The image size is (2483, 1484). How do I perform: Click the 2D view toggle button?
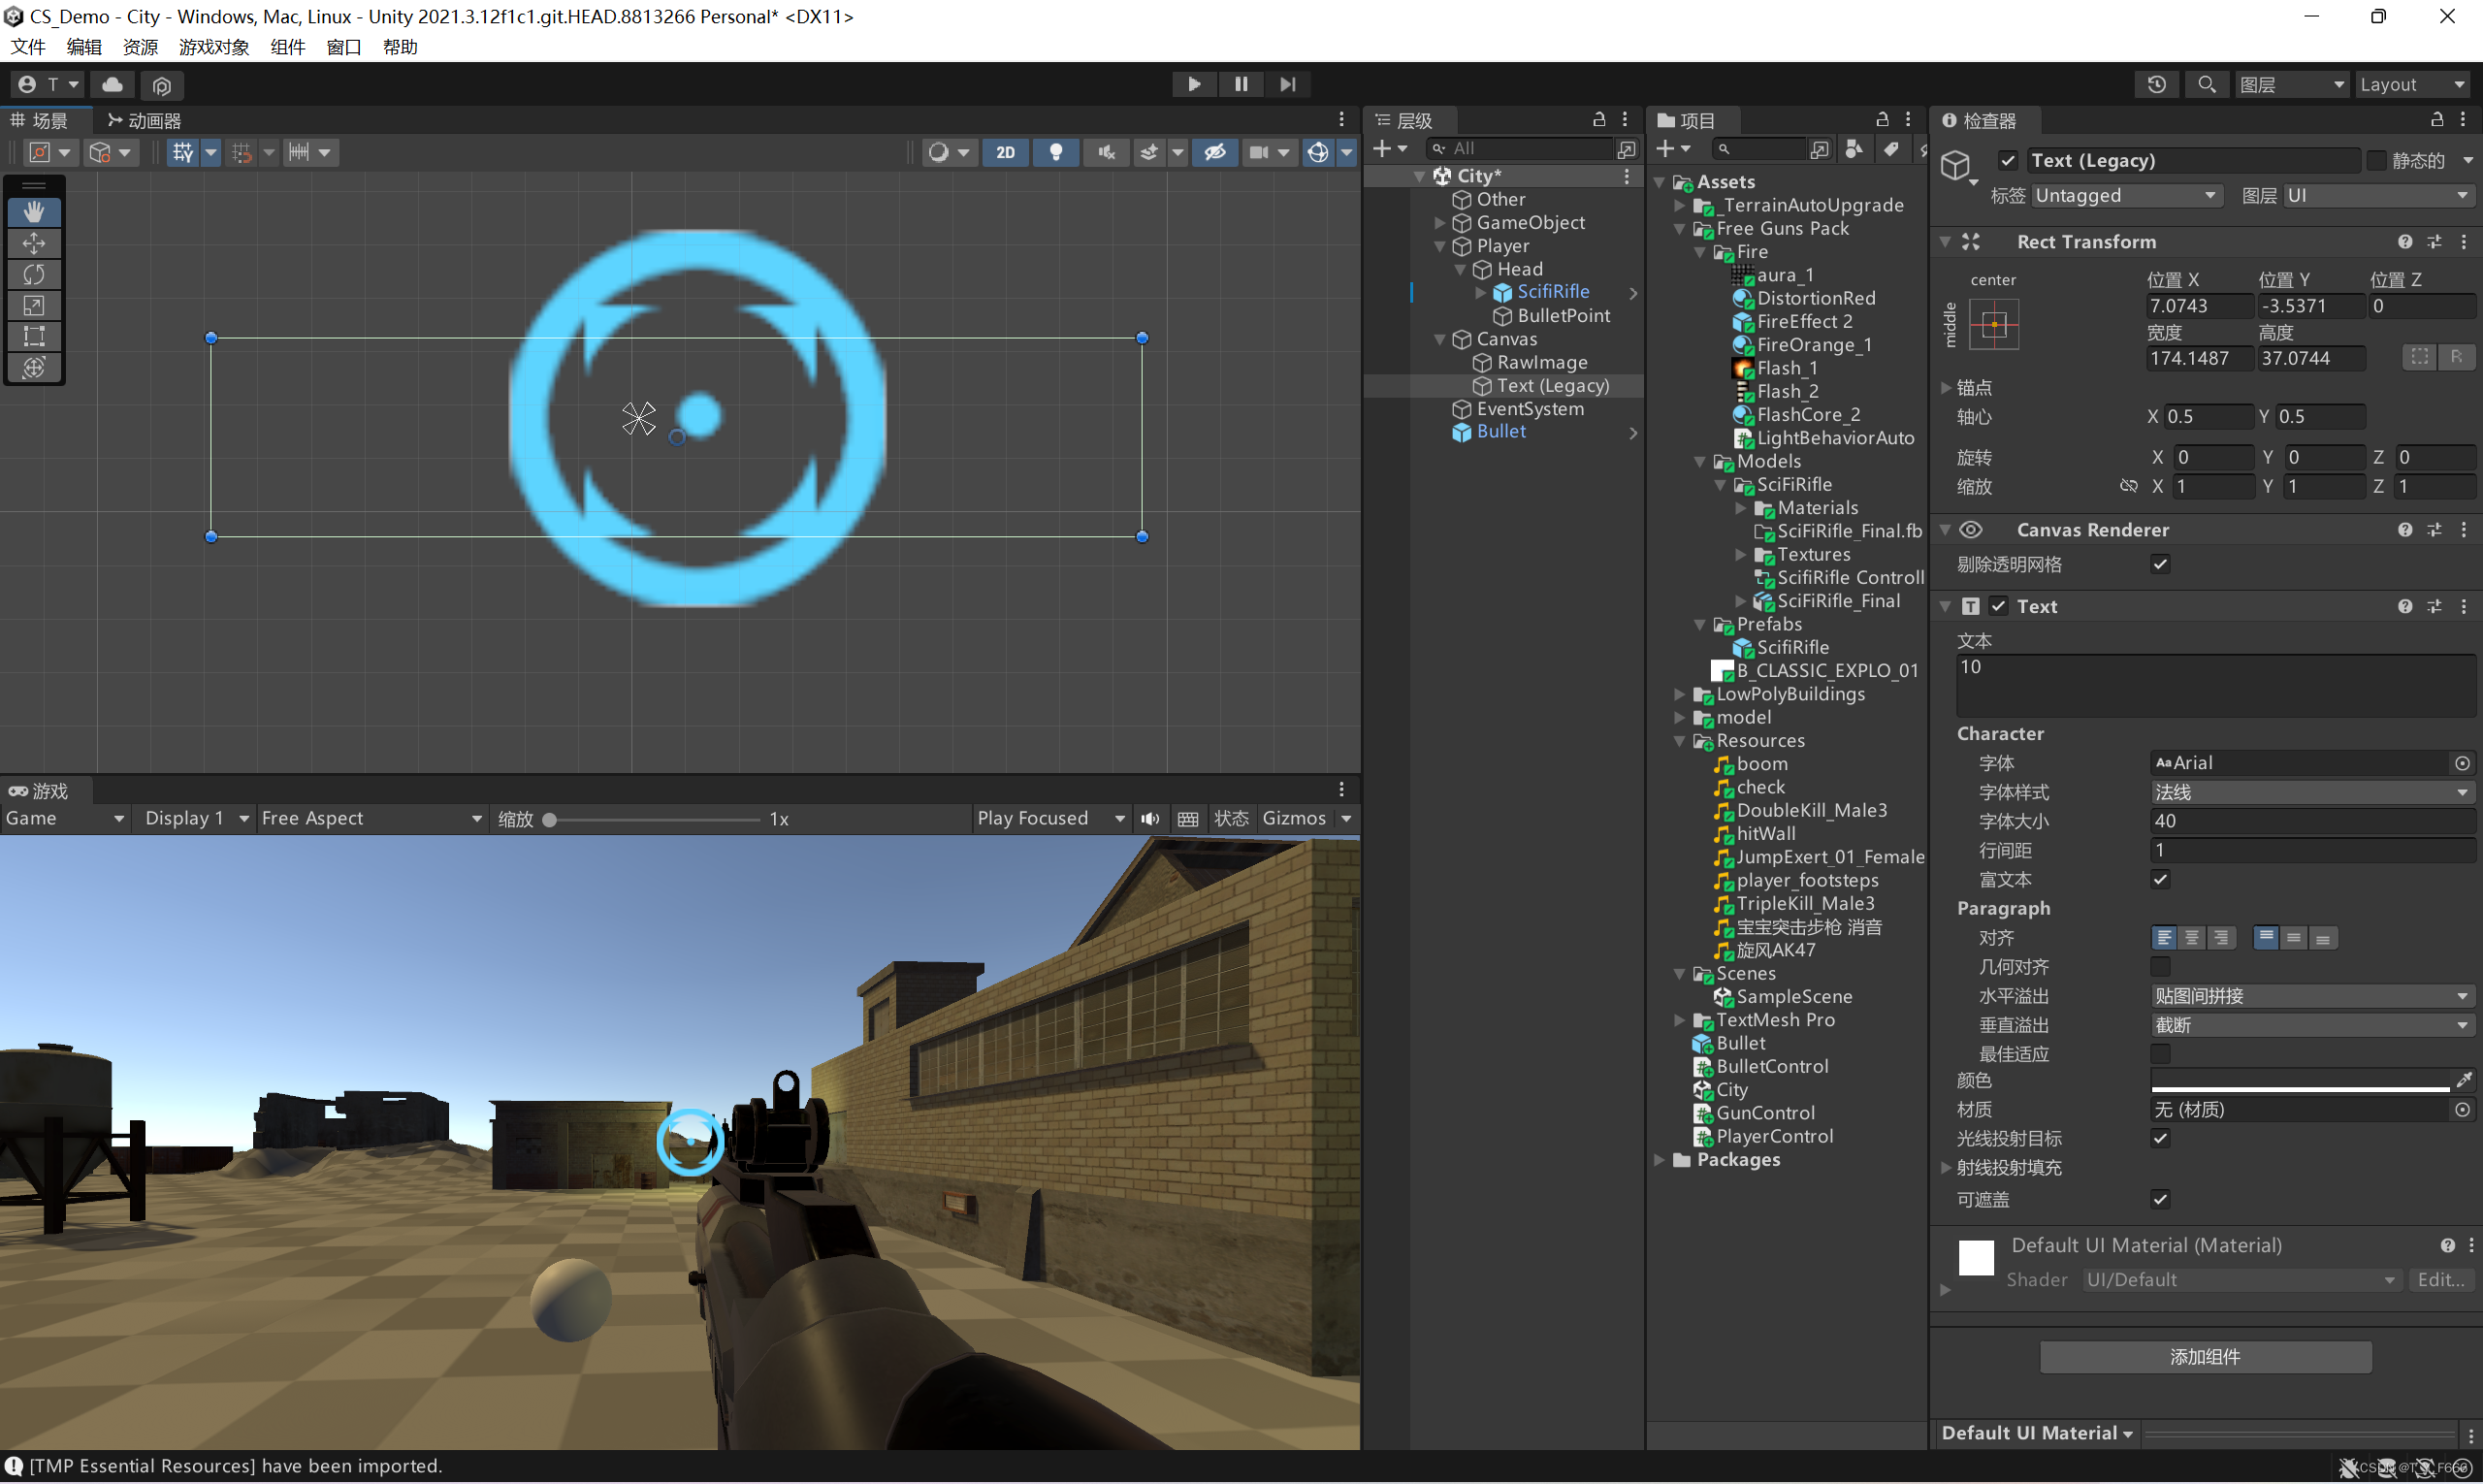point(1003,152)
